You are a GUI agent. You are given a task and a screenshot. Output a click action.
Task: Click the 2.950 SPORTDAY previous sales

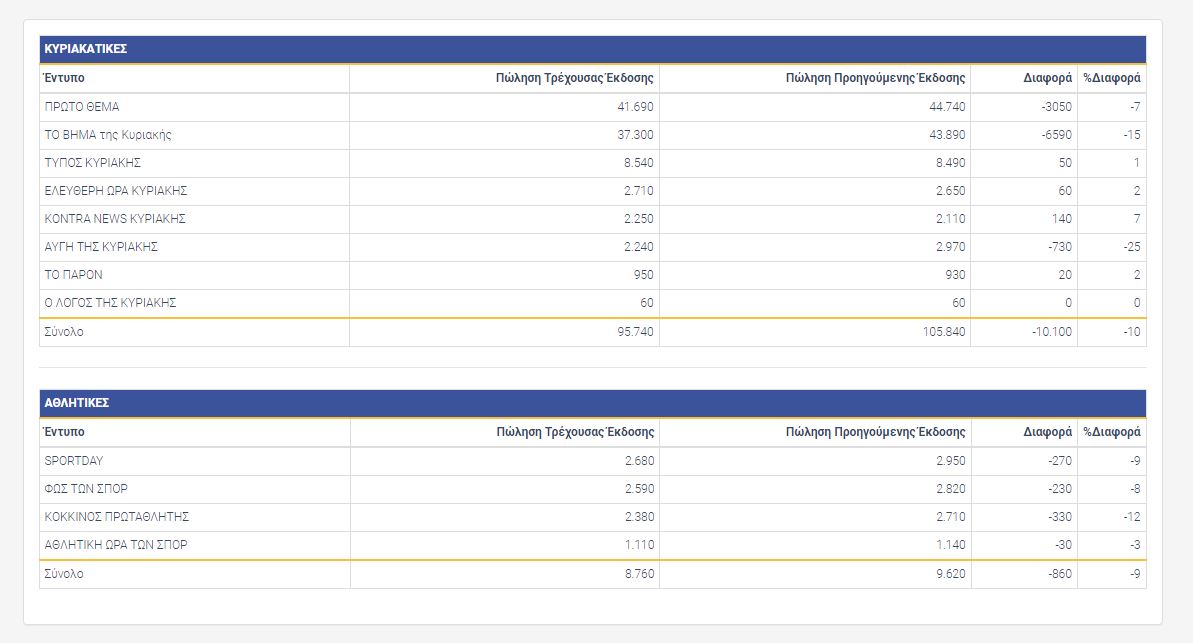(x=951, y=461)
